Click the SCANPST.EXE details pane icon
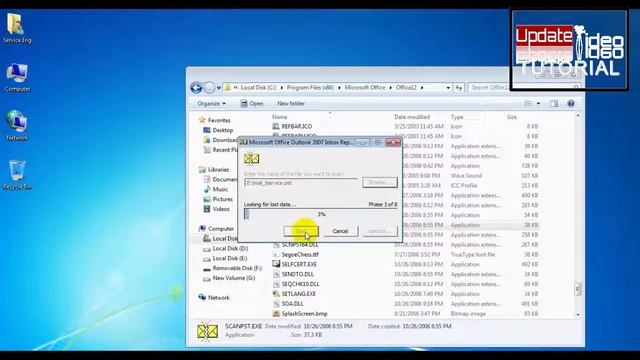 click(207, 331)
